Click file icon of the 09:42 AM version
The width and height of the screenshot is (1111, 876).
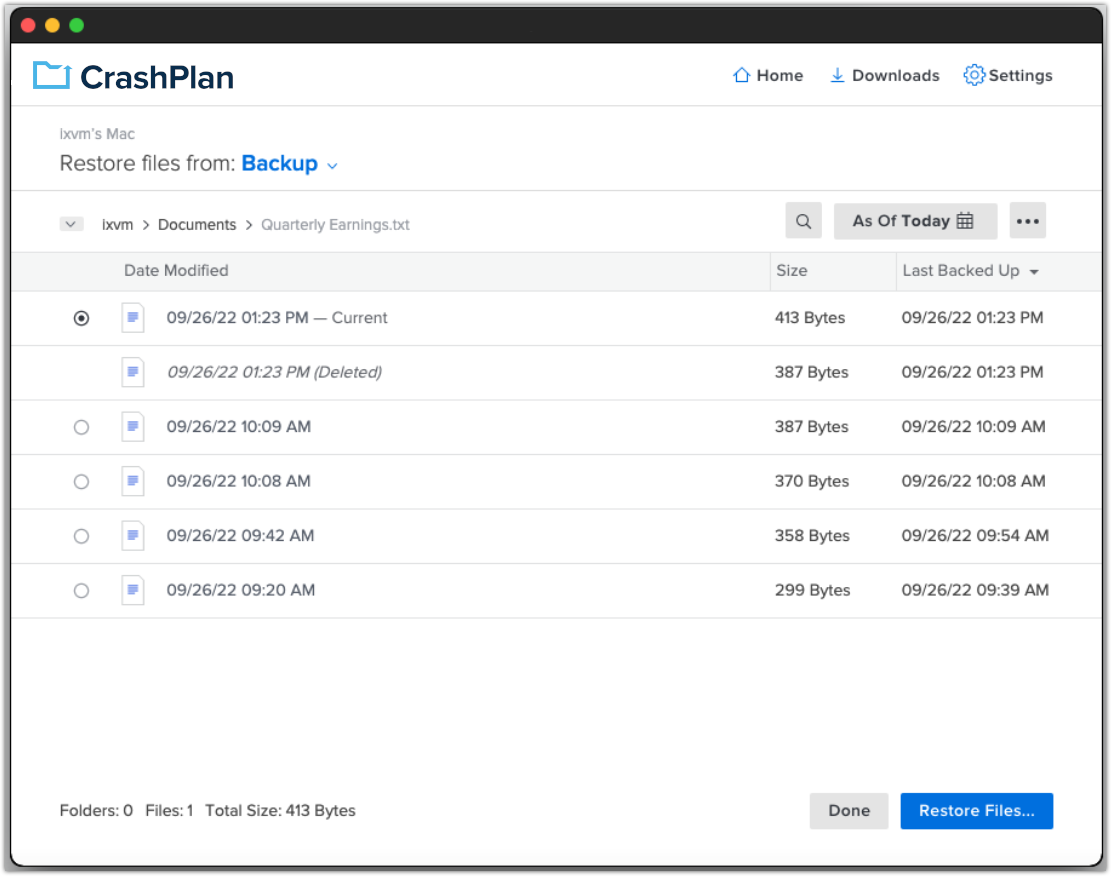132,536
